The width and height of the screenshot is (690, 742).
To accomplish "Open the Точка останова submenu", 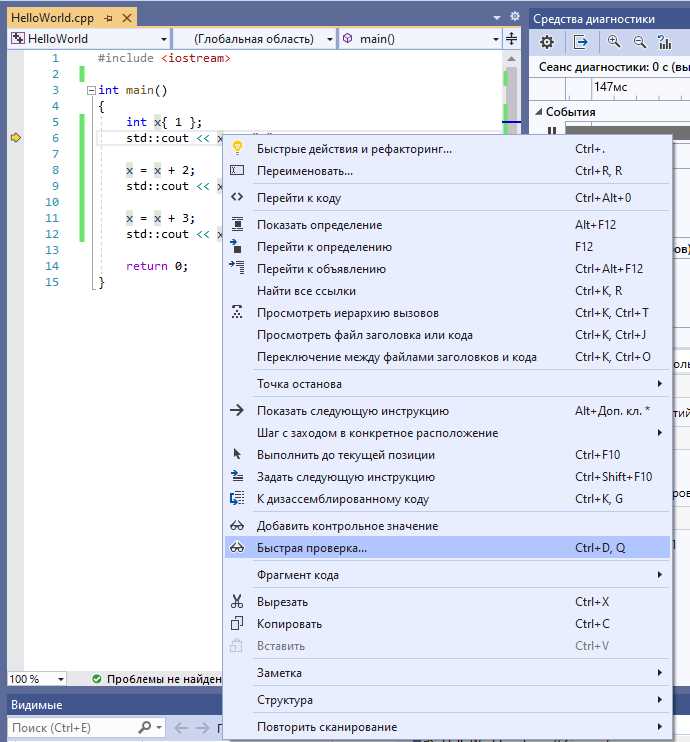I will [447, 384].
